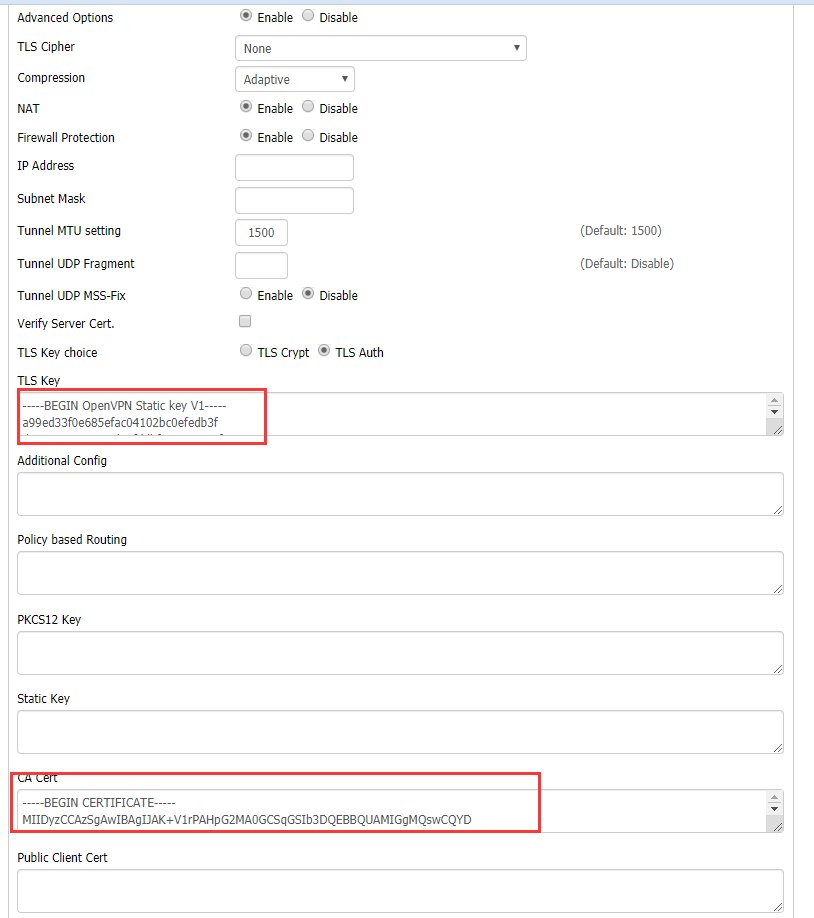
Task: Click resize grip of Static Key textarea
Action: click(778, 748)
